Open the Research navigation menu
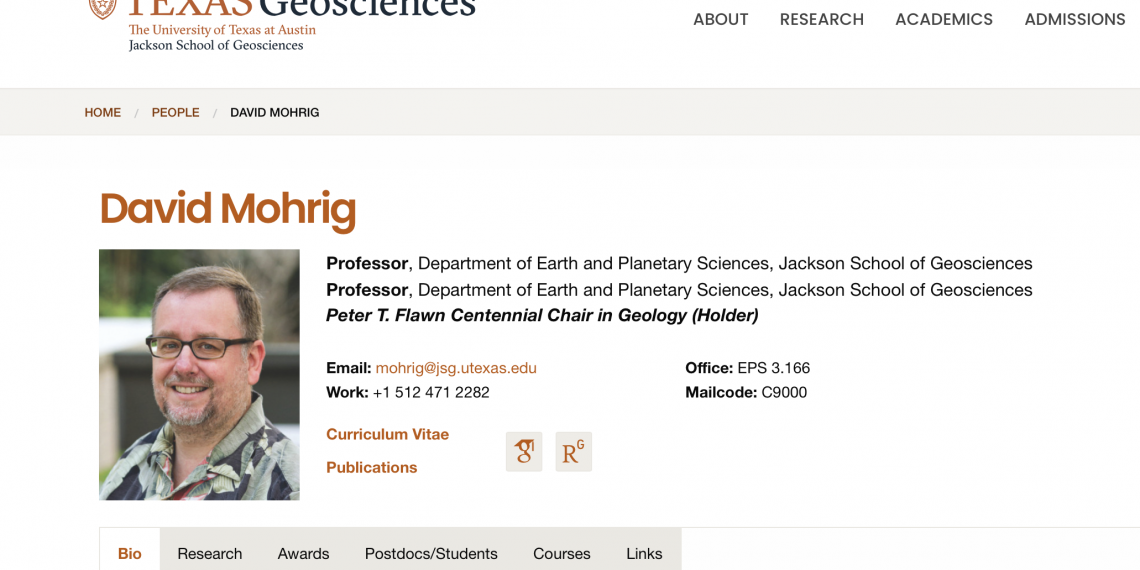Image resolution: width=1140 pixels, height=570 pixels. (x=822, y=20)
